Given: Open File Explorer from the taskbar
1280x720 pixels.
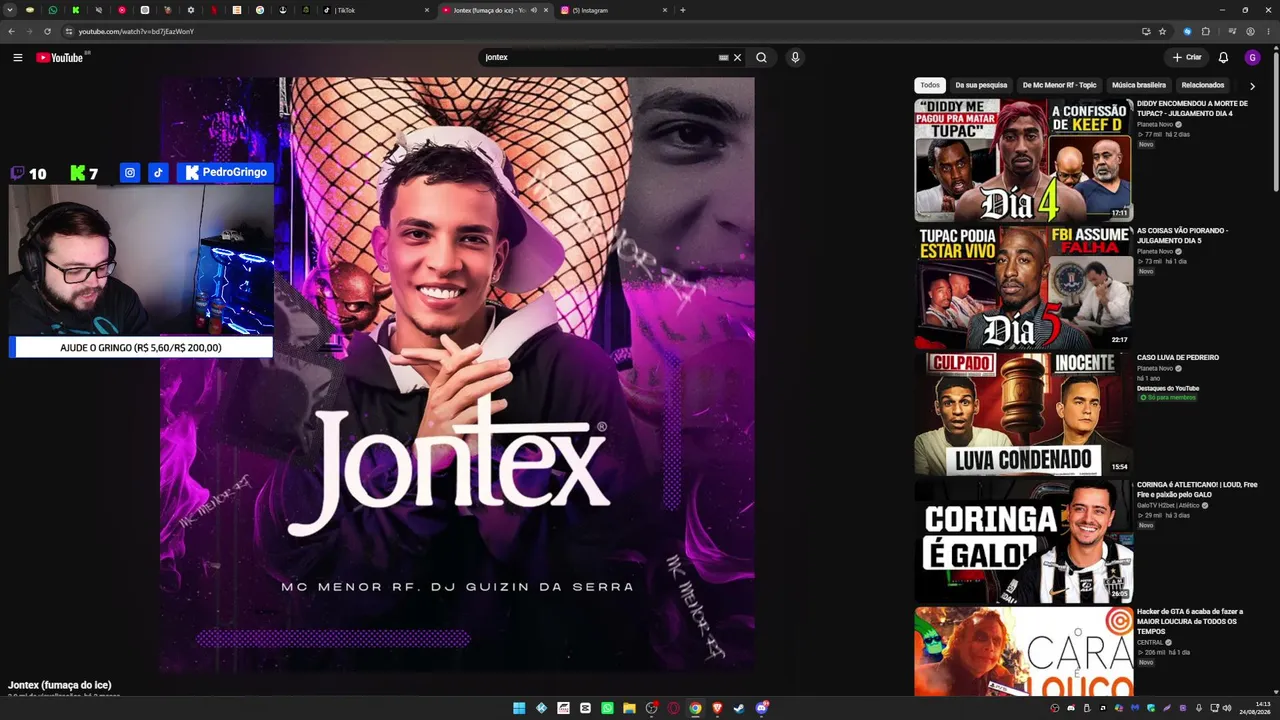Looking at the screenshot, I should click(x=629, y=708).
